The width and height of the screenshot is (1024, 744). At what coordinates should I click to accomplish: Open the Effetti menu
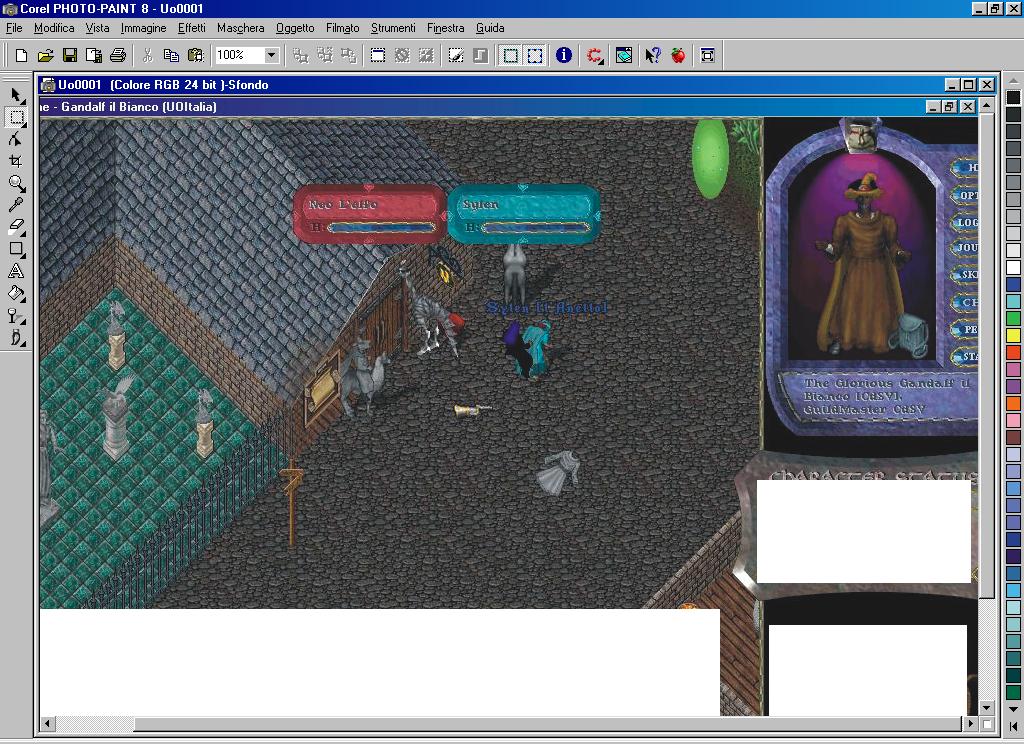[192, 28]
